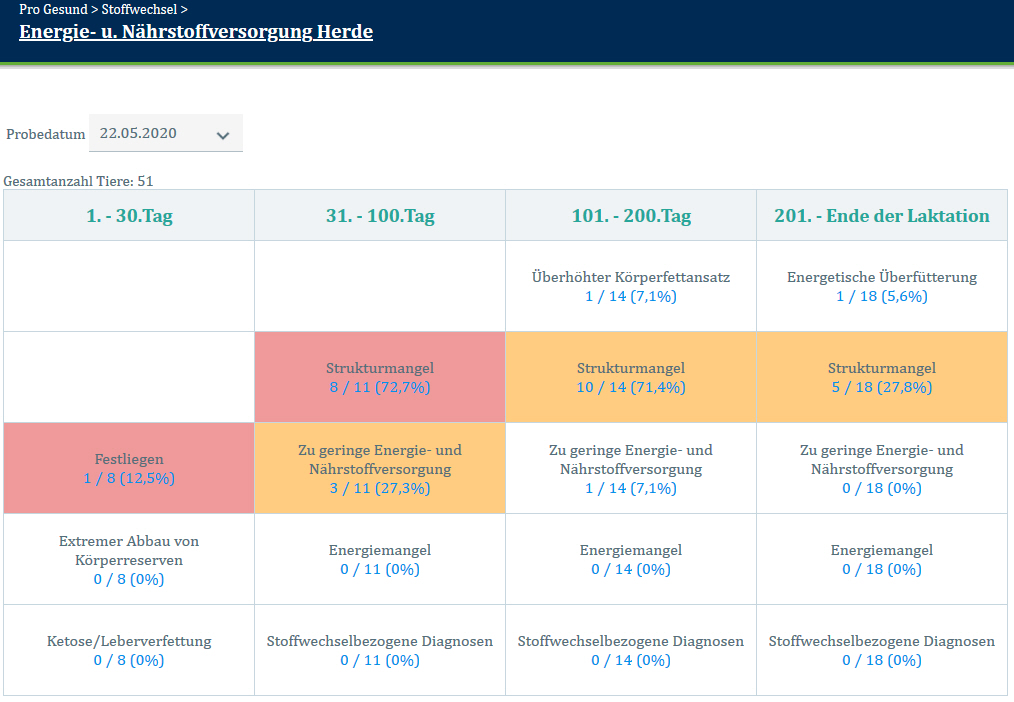Click Stoffwechselbezogene Diagnosen 0 / 18 (0%)
The image size is (1014, 702).
pos(882,660)
